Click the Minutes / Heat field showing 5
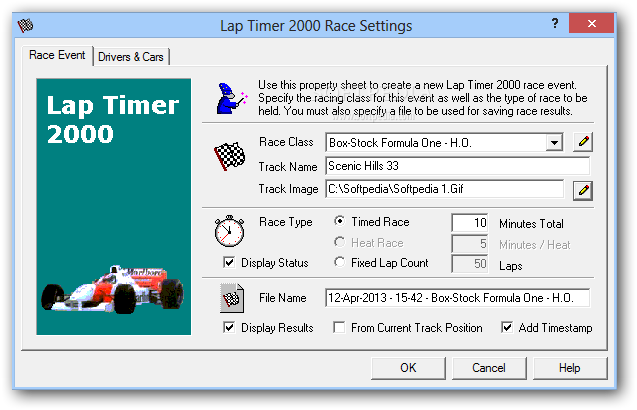637x410 pixels. (x=470, y=244)
